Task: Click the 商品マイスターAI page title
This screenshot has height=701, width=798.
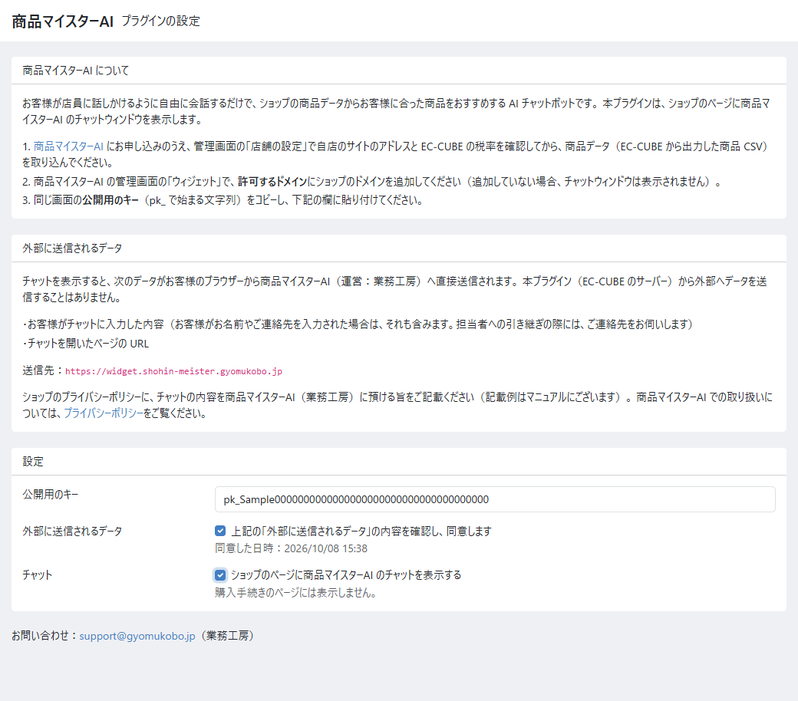Action: point(62,21)
